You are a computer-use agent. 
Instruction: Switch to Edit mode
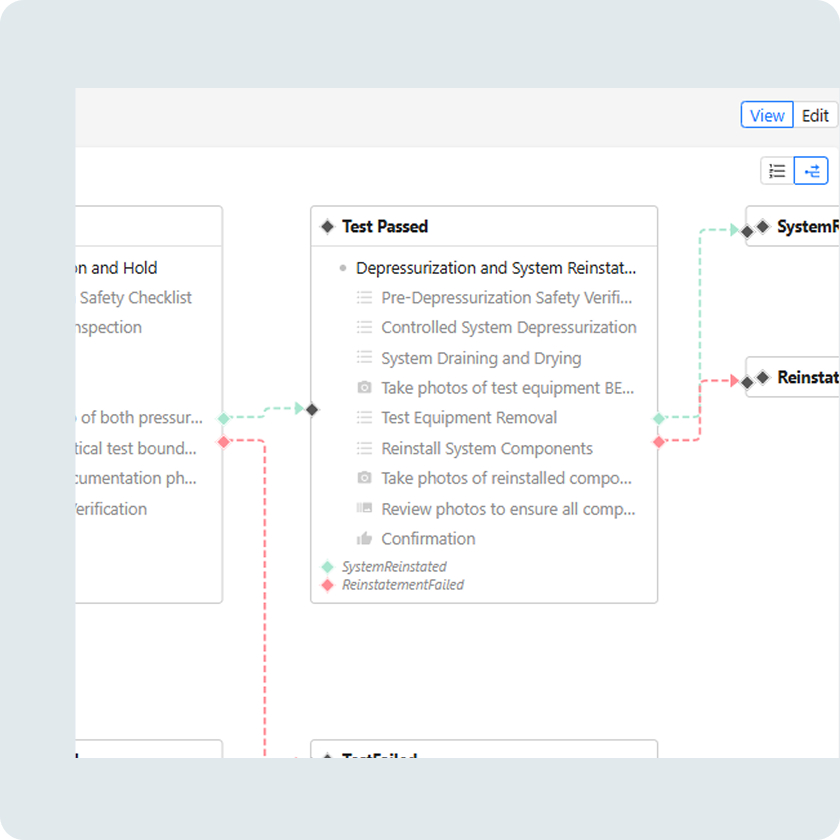[815, 115]
